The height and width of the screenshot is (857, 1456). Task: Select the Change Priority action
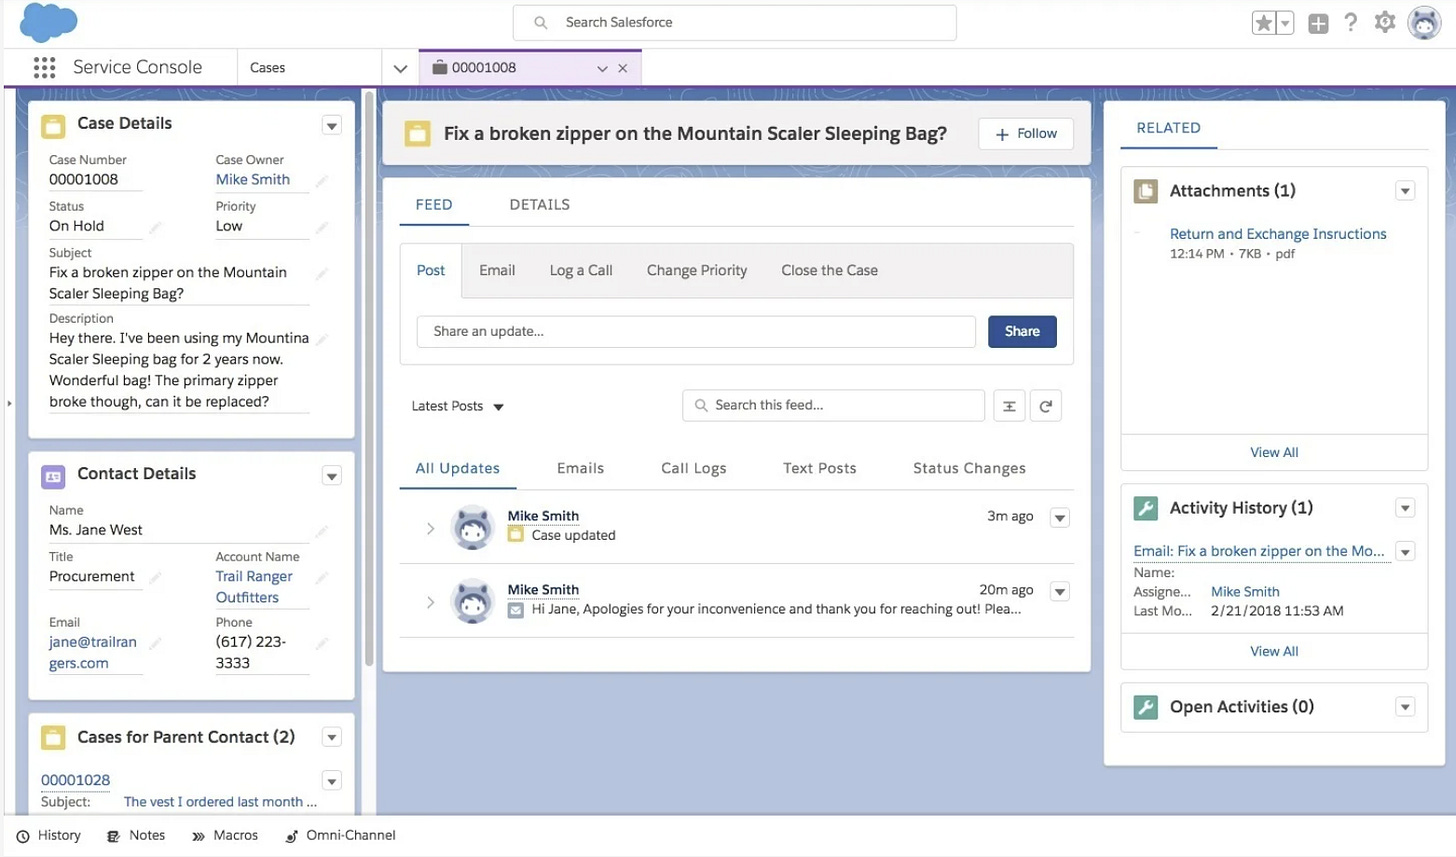[697, 270]
